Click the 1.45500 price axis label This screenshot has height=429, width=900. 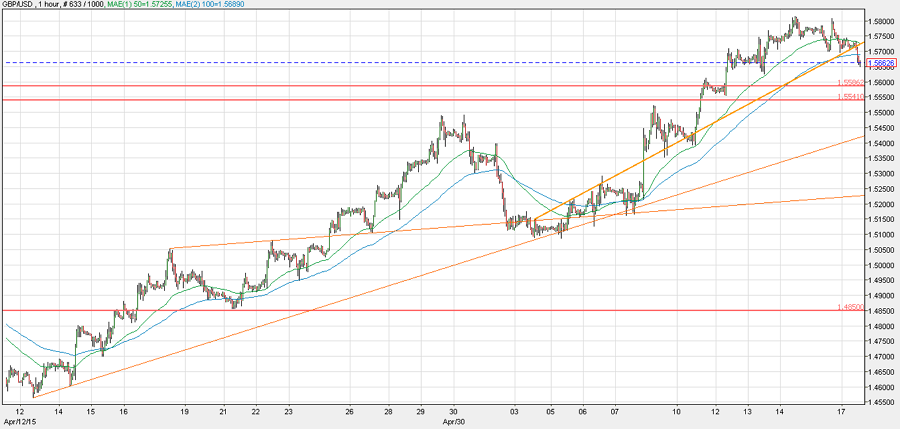pyautogui.click(x=882, y=403)
